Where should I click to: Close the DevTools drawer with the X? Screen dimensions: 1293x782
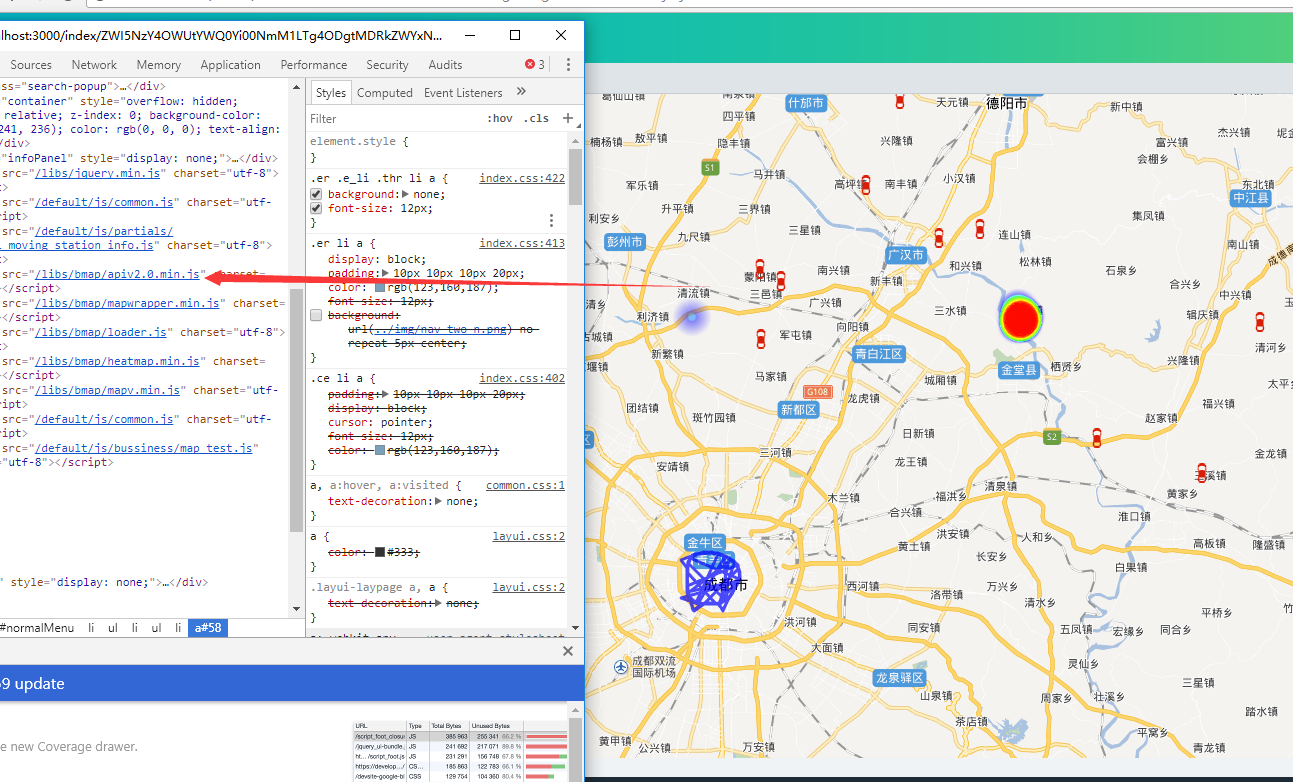click(568, 651)
